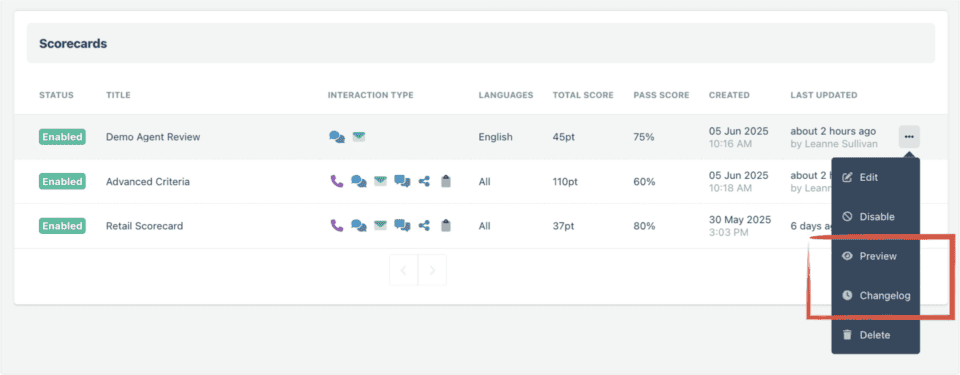
Task: Choose Disable from the actions menu
Action: point(876,216)
